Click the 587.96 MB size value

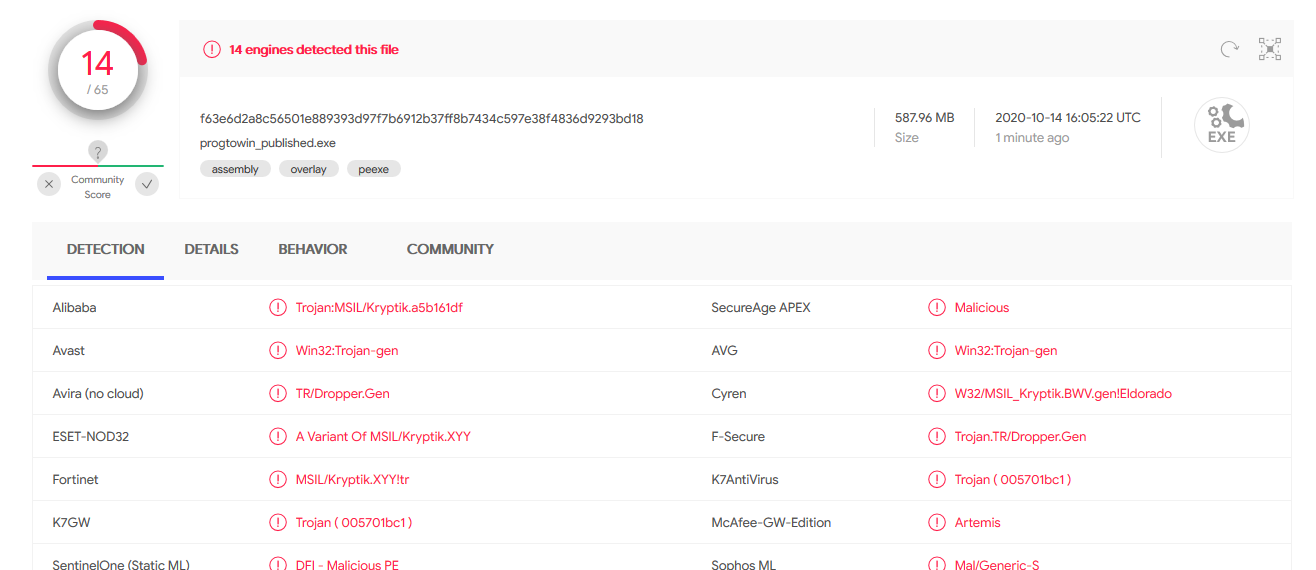[x=925, y=117]
